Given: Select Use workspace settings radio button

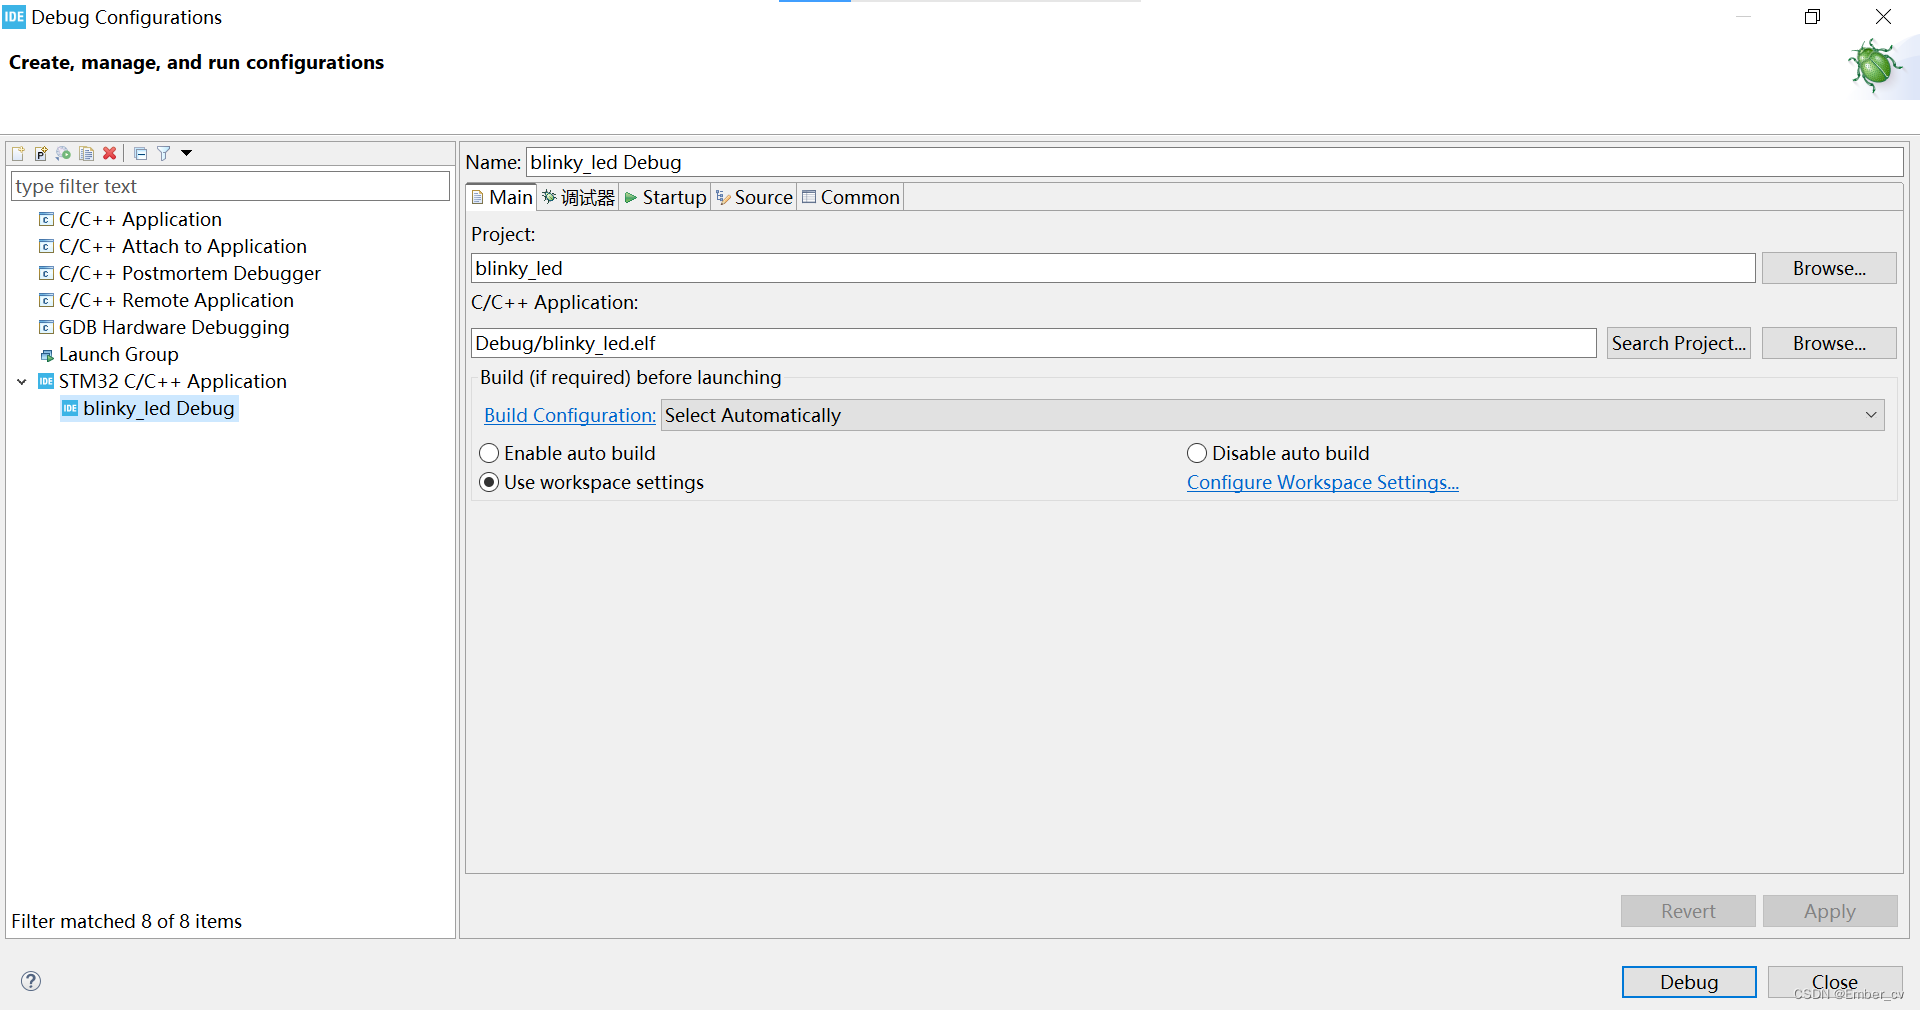Looking at the screenshot, I should pos(489,482).
